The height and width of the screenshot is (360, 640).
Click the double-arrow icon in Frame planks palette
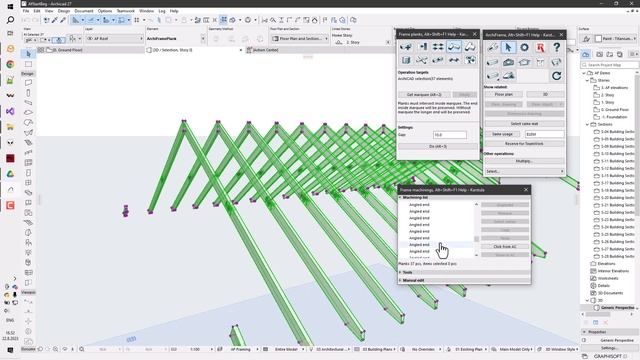[x=453, y=60]
